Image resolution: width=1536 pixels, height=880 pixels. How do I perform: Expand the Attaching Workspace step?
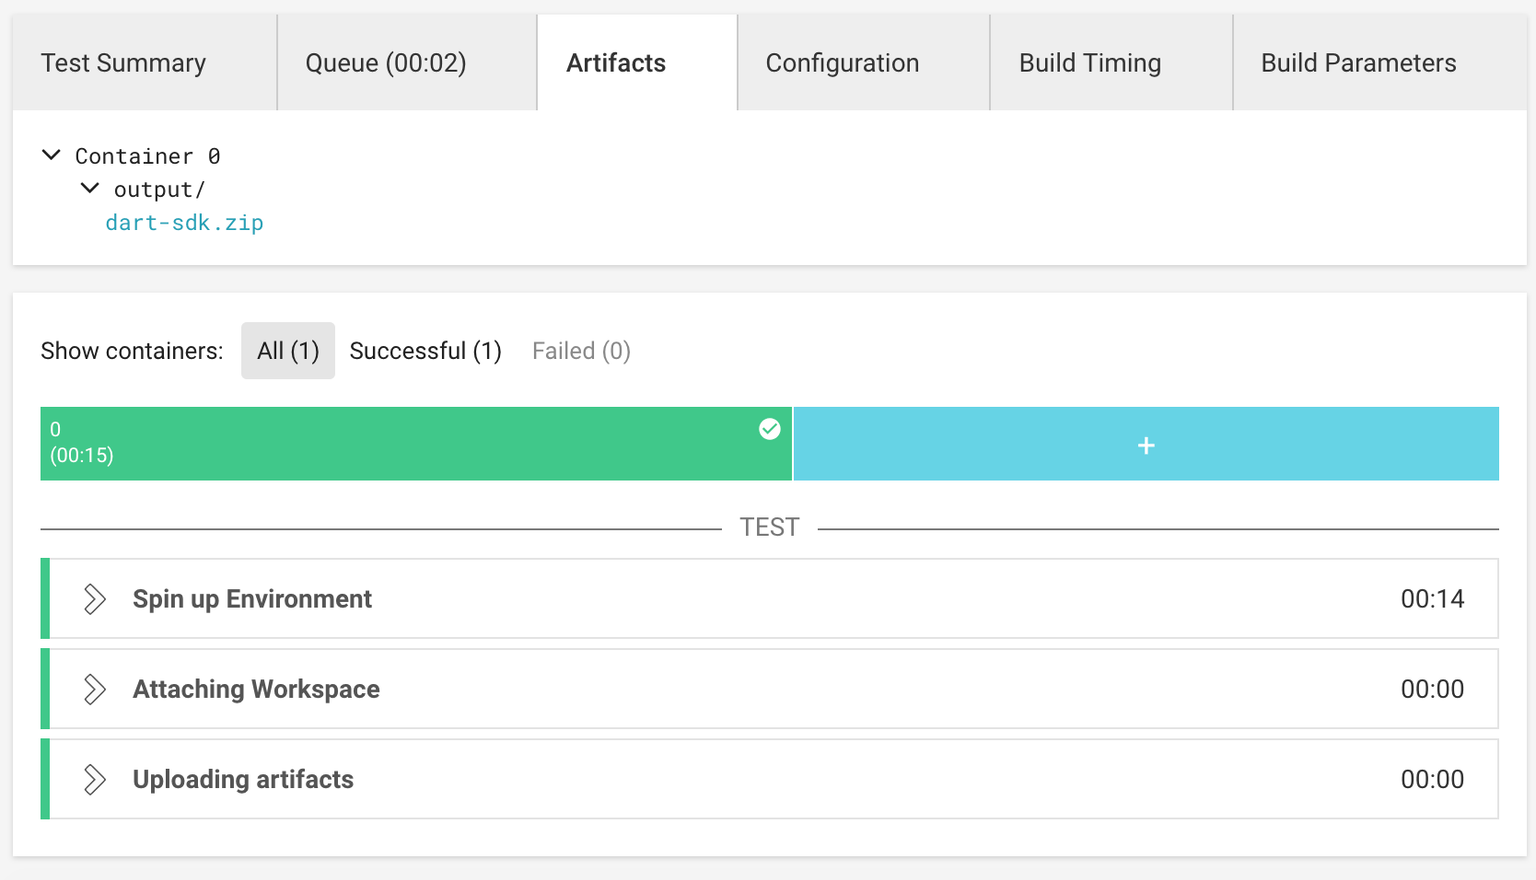(256, 689)
